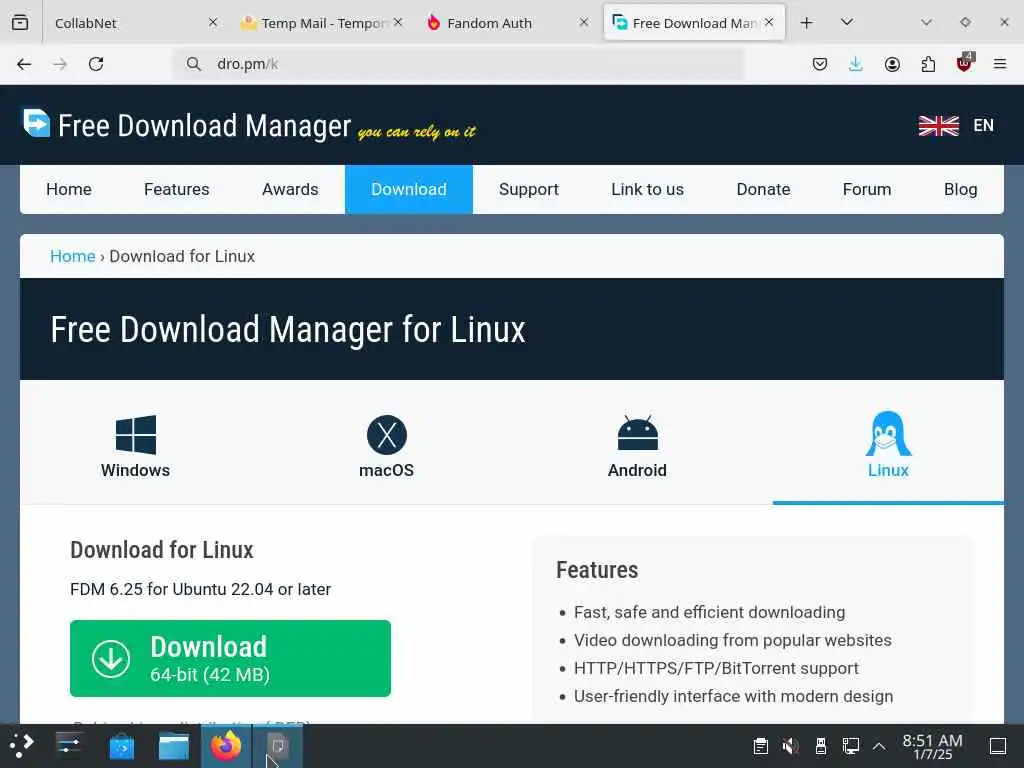Select the UK flag language icon
This screenshot has height=768, width=1024.
click(x=938, y=125)
